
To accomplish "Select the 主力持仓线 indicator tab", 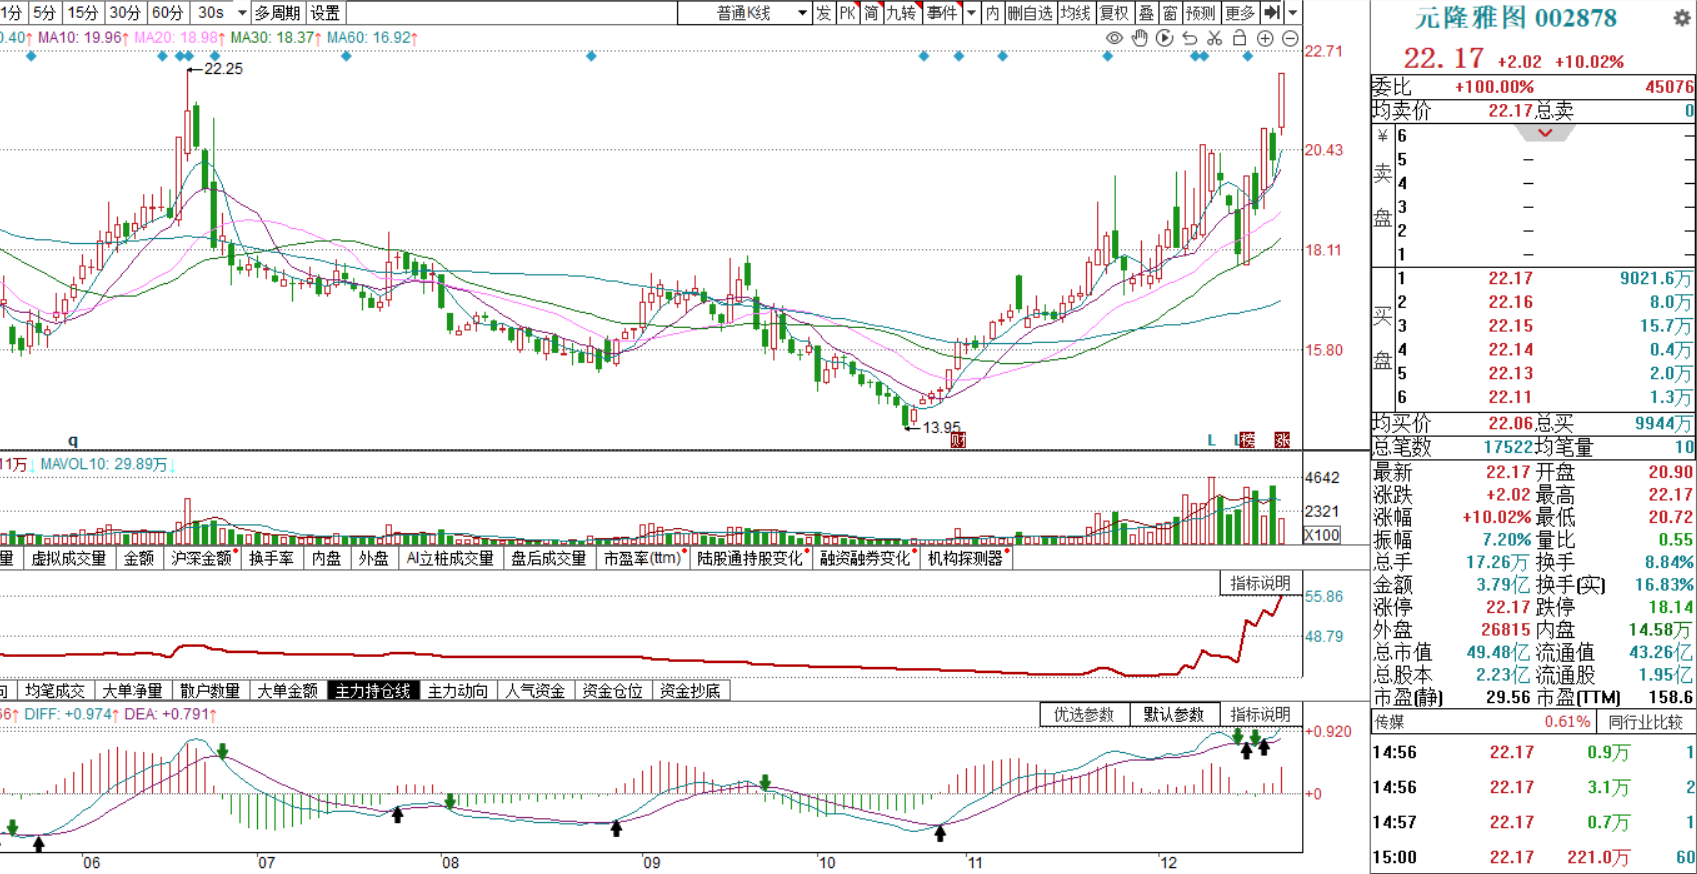I will [x=373, y=690].
